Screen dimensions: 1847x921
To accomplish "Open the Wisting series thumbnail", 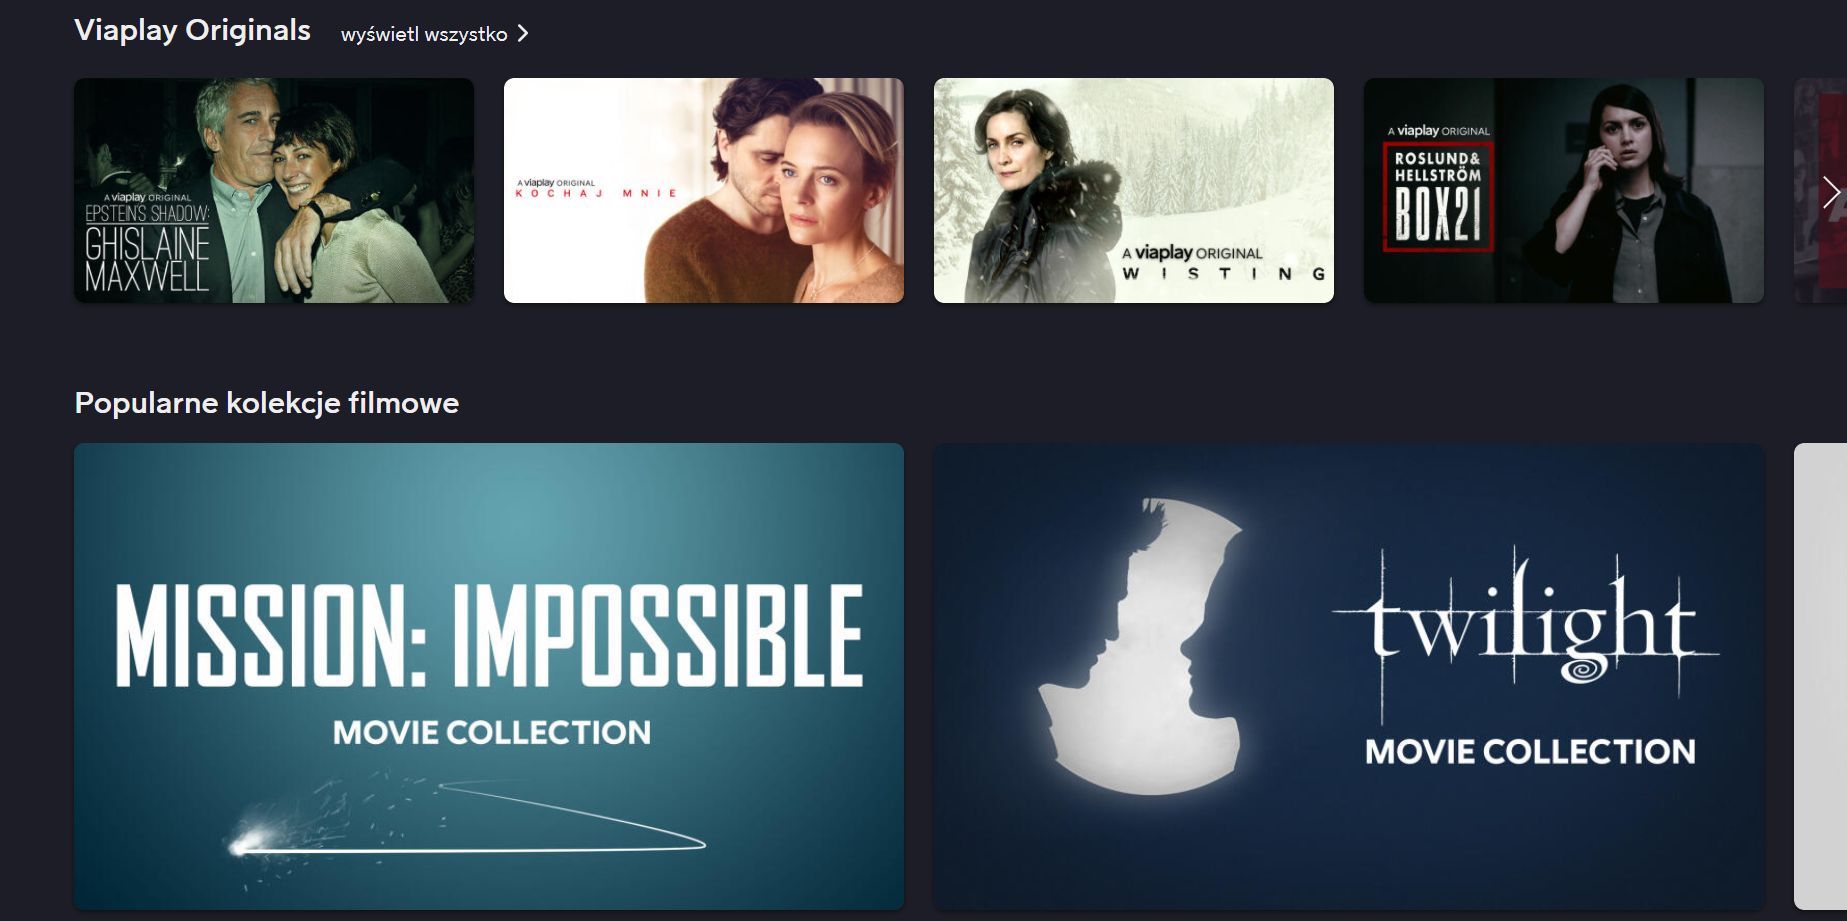I will coord(1134,190).
